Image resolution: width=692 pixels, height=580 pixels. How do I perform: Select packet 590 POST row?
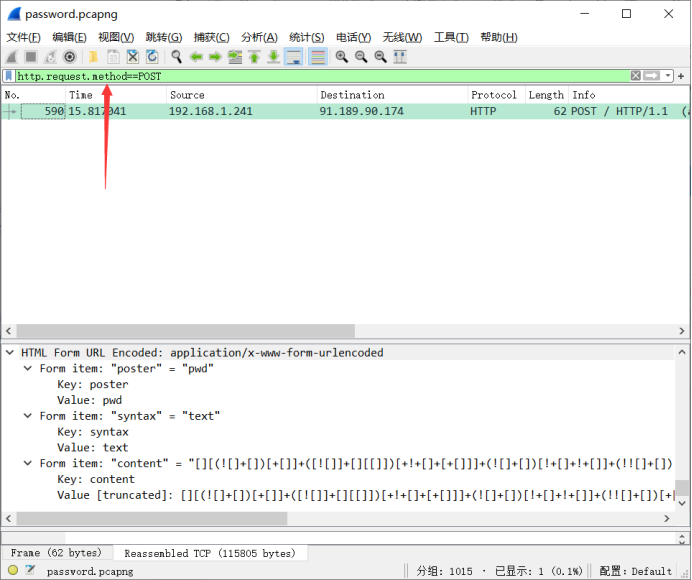click(x=346, y=111)
